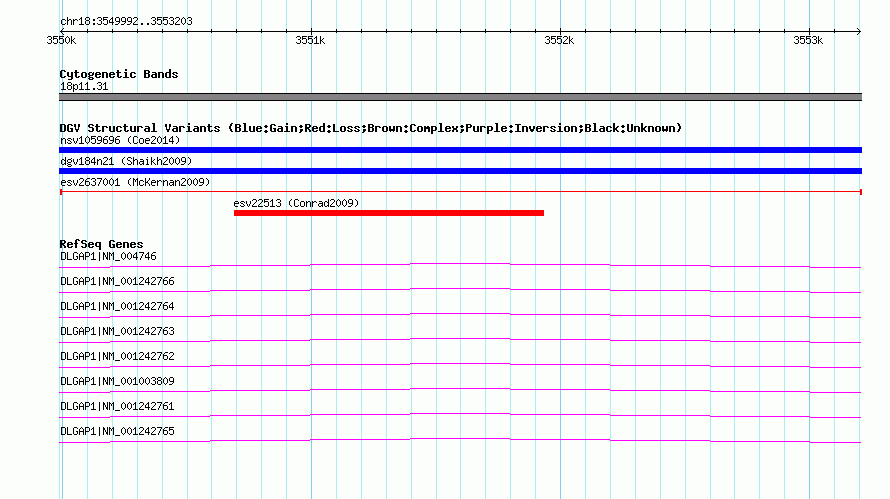
Task: Click the thin red esv2637001 loss line
Action: [460, 192]
